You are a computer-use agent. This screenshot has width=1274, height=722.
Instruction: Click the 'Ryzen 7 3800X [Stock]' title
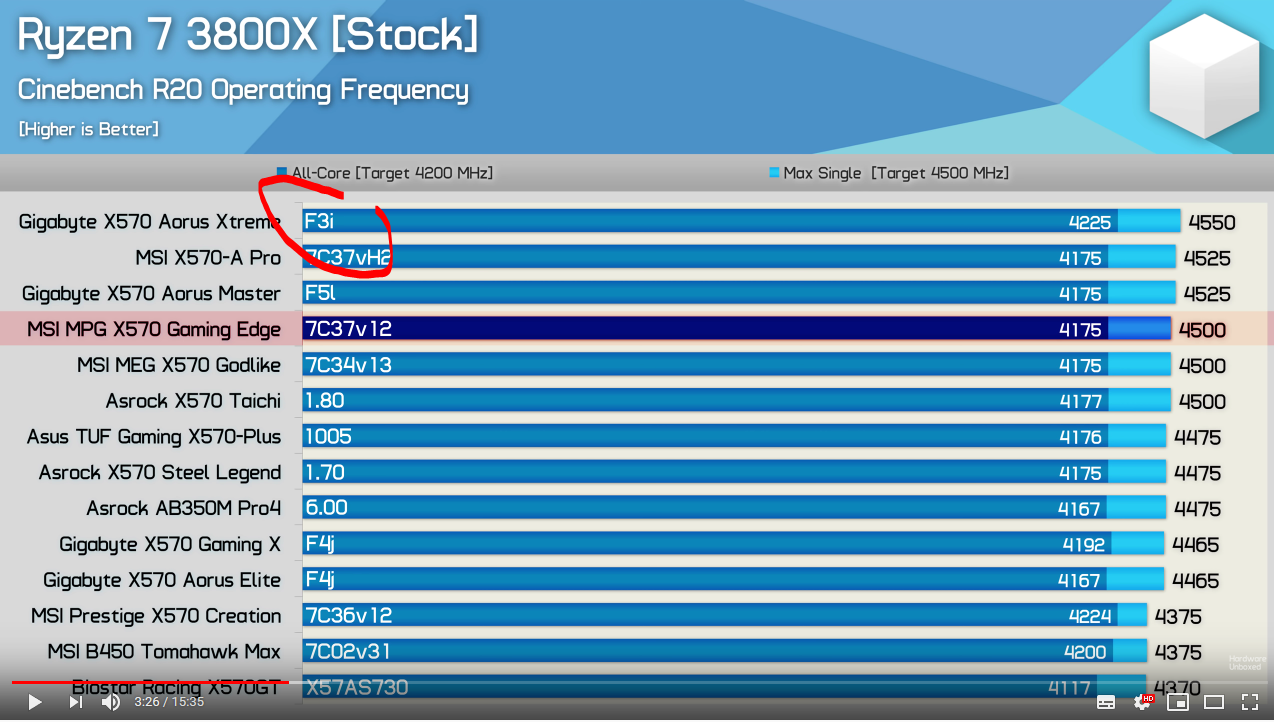pos(248,36)
